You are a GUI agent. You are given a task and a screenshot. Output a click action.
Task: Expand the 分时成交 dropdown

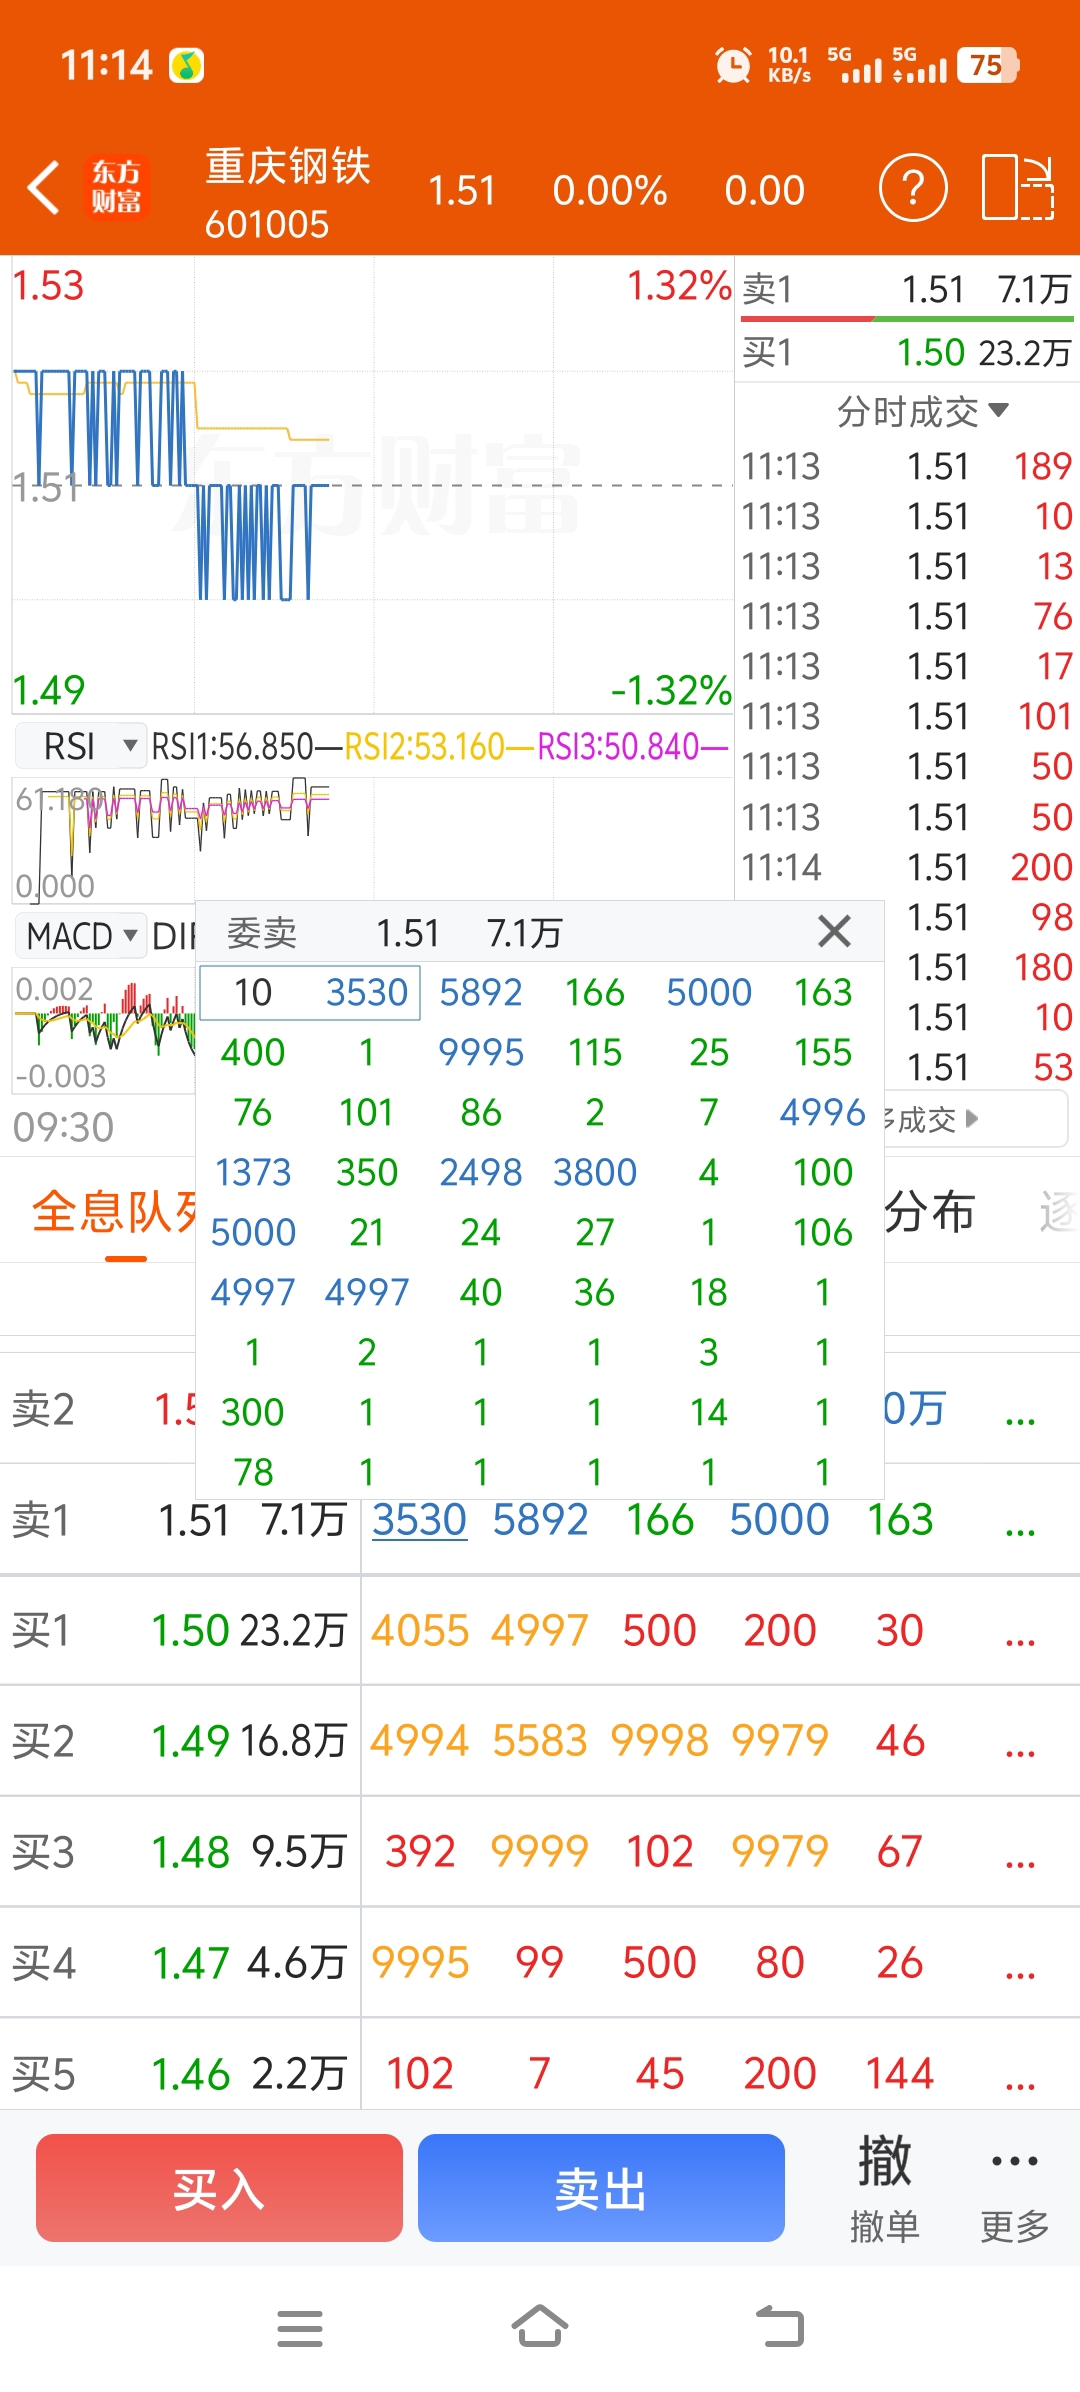click(922, 411)
